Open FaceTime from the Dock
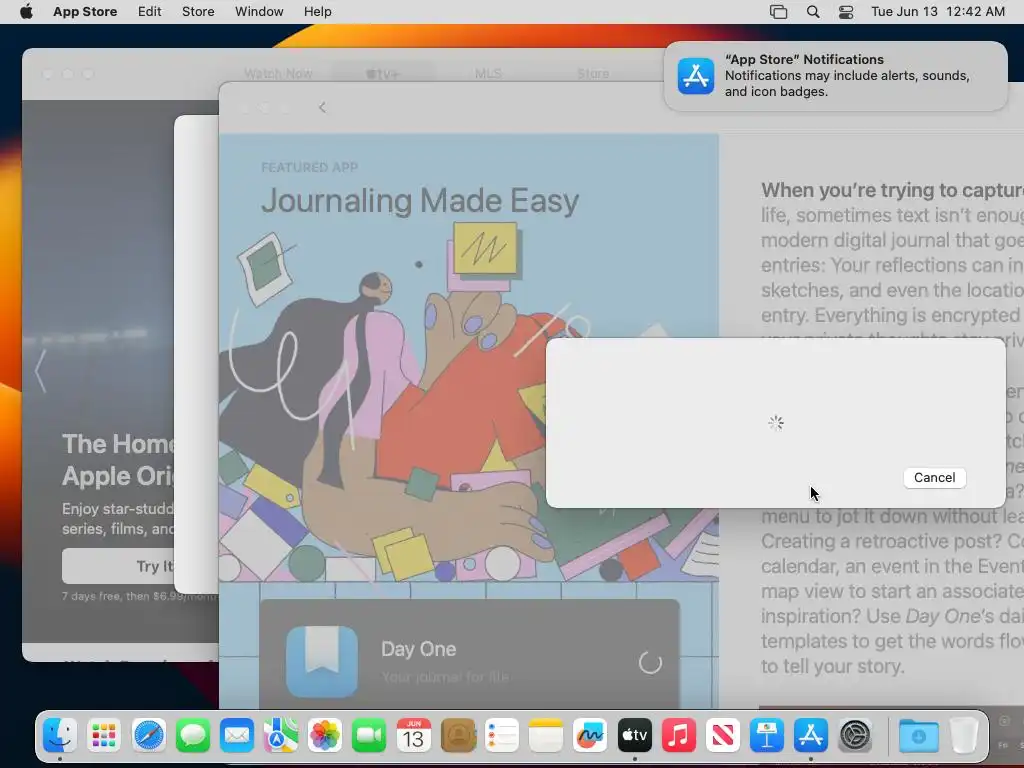 click(369, 736)
